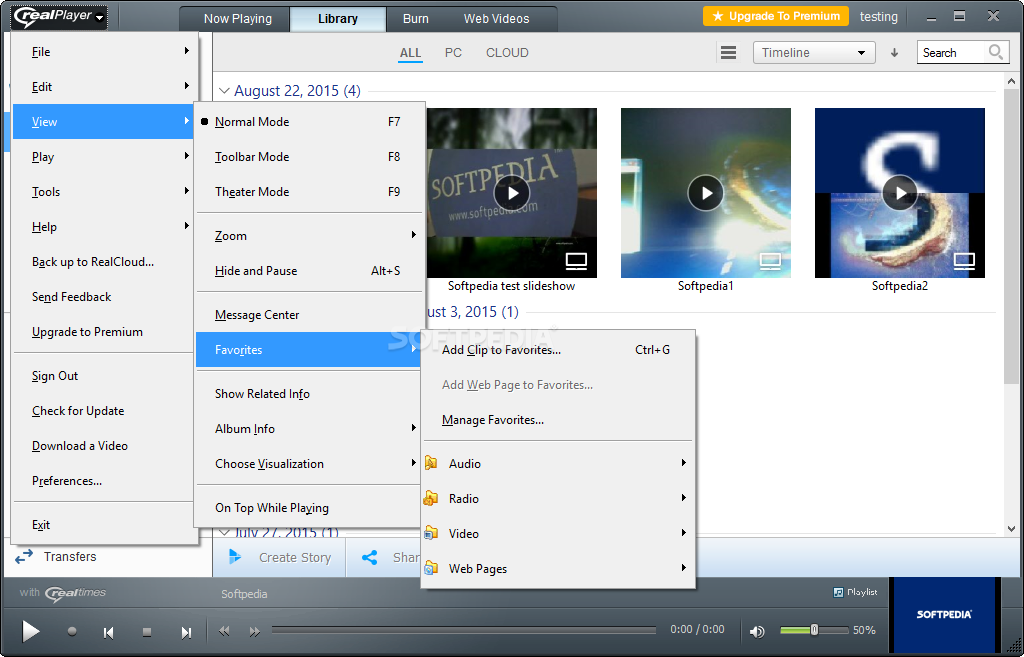This screenshot has width=1024, height=657.
Task: Expand the Zoom submenu
Action: click(x=310, y=236)
